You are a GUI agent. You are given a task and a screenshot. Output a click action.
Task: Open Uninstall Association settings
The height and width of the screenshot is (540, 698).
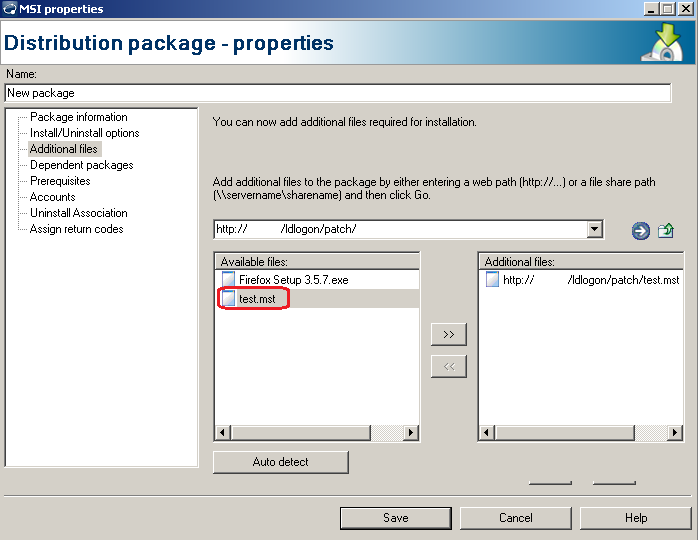[x=78, y=213]
